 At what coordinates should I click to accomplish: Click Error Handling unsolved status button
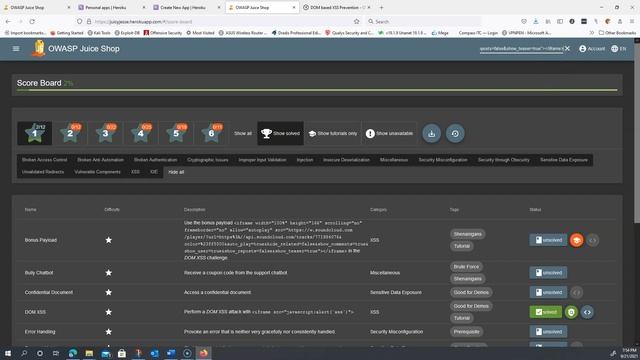coord(548,331)
